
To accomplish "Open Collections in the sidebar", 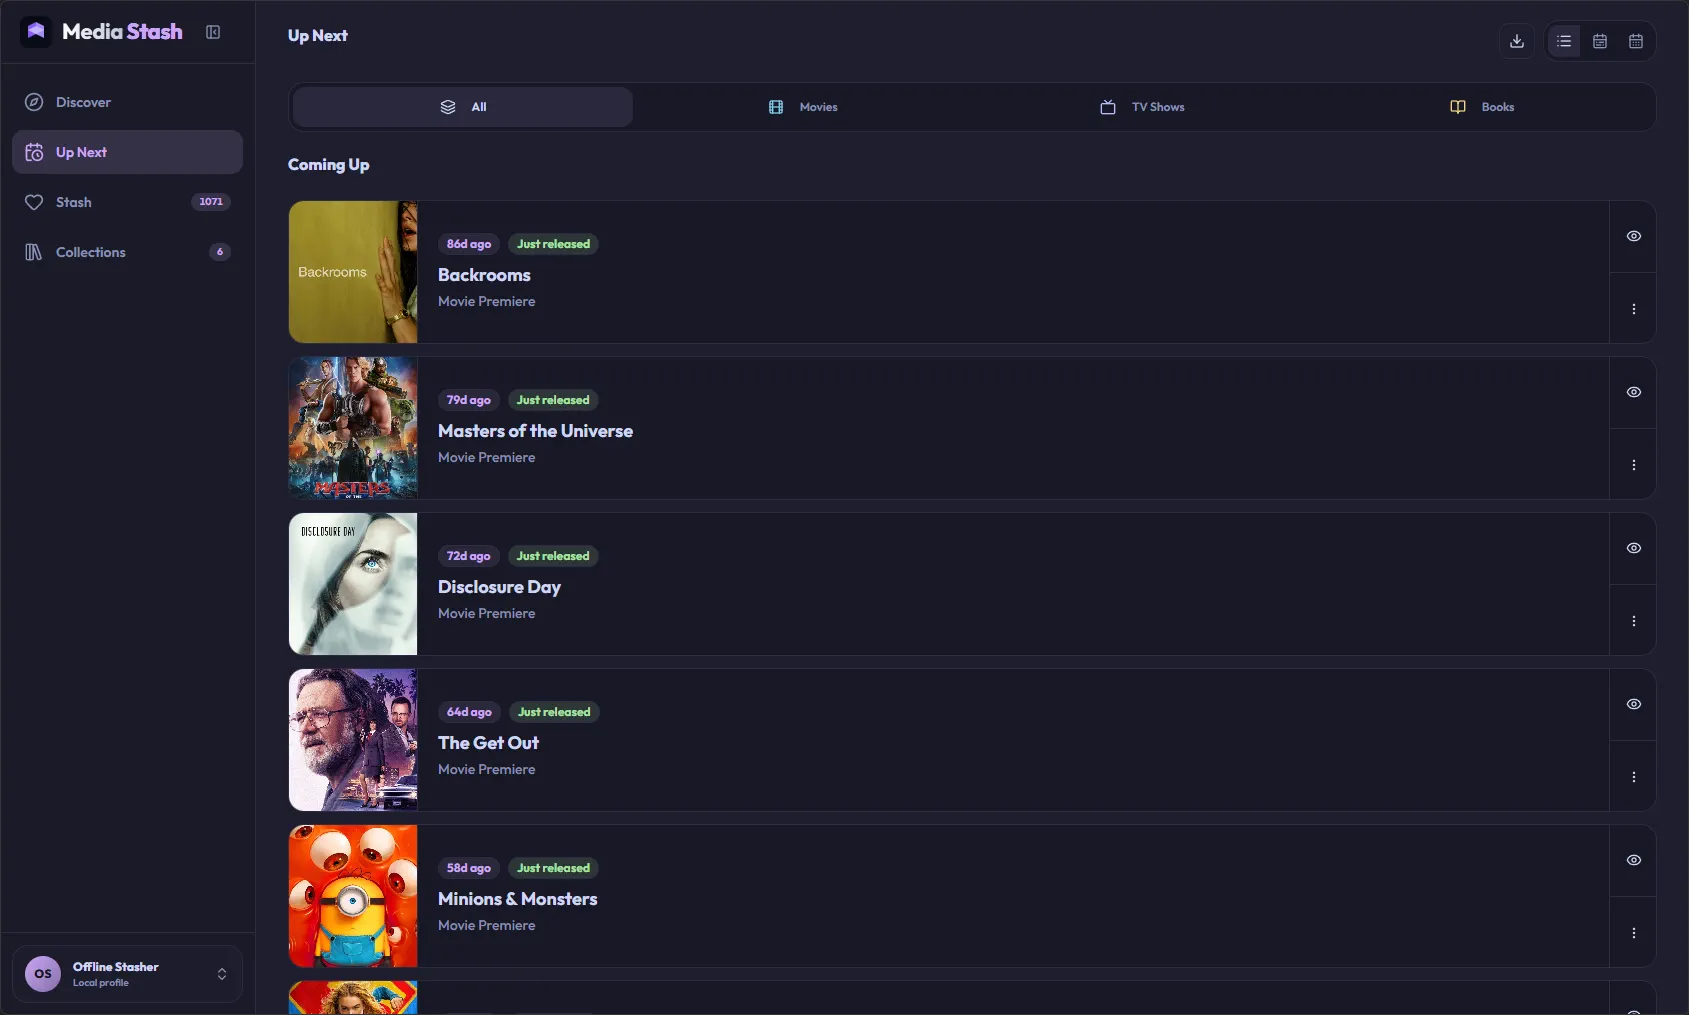I will click(x=127, y=252).
